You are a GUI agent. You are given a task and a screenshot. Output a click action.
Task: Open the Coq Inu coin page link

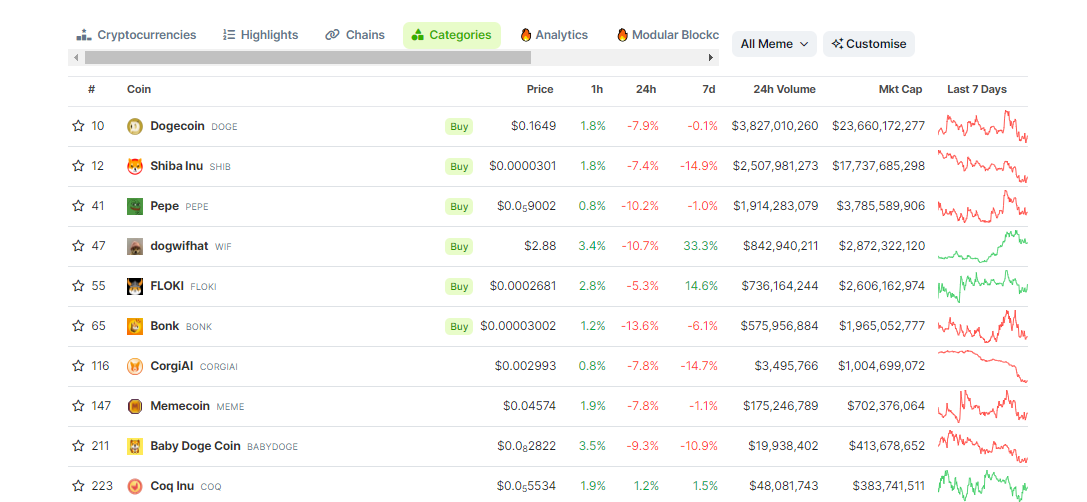186,486
